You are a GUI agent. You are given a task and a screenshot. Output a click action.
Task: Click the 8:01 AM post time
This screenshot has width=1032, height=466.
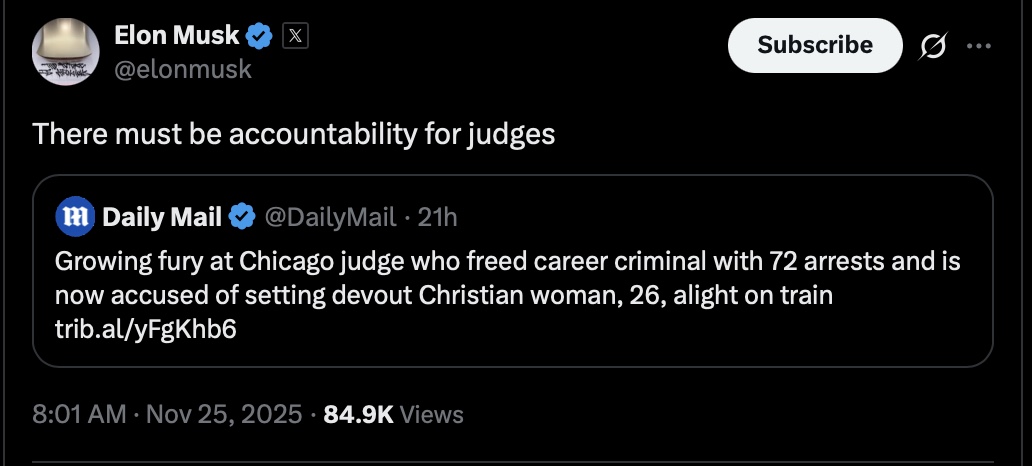point(79,414)
